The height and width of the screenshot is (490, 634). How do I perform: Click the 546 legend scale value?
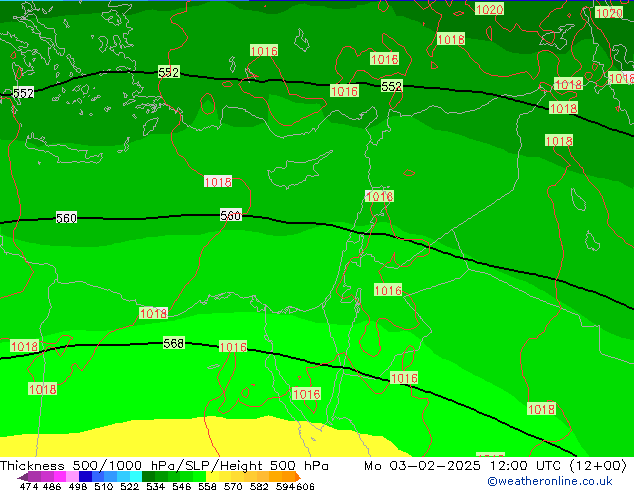pyautogui.click(x=182, y=486)
